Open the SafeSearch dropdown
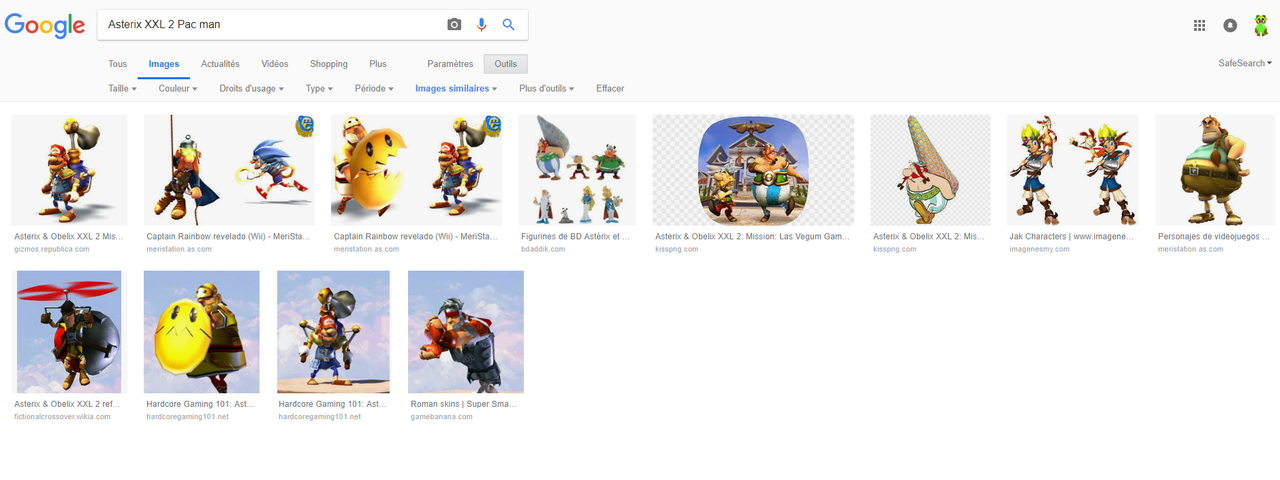 pos(1245,63)
